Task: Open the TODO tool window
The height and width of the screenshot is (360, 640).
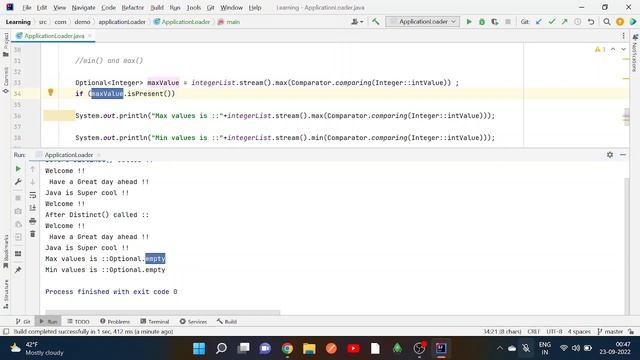Action: pyautogui.click(x=78, y=321)
